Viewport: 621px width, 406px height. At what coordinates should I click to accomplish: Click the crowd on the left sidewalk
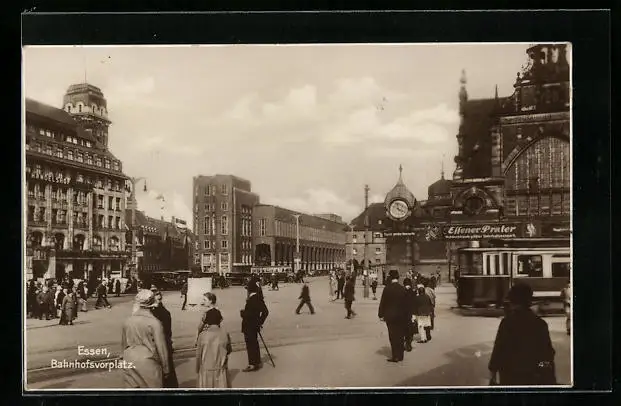[62, 299]
